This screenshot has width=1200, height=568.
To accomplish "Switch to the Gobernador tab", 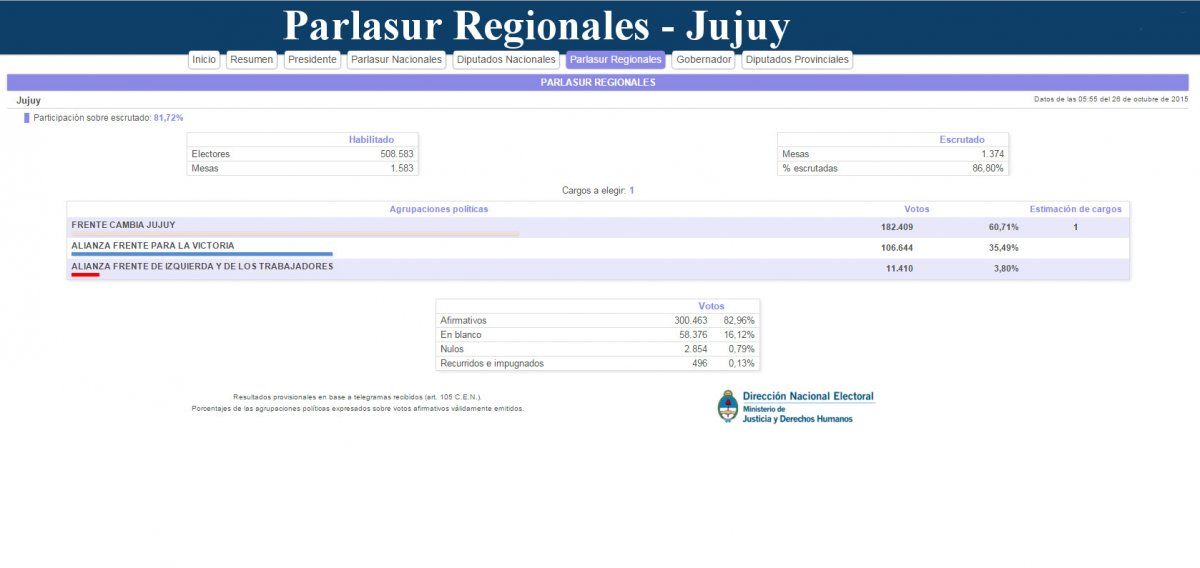I will [x=704, y=60].
